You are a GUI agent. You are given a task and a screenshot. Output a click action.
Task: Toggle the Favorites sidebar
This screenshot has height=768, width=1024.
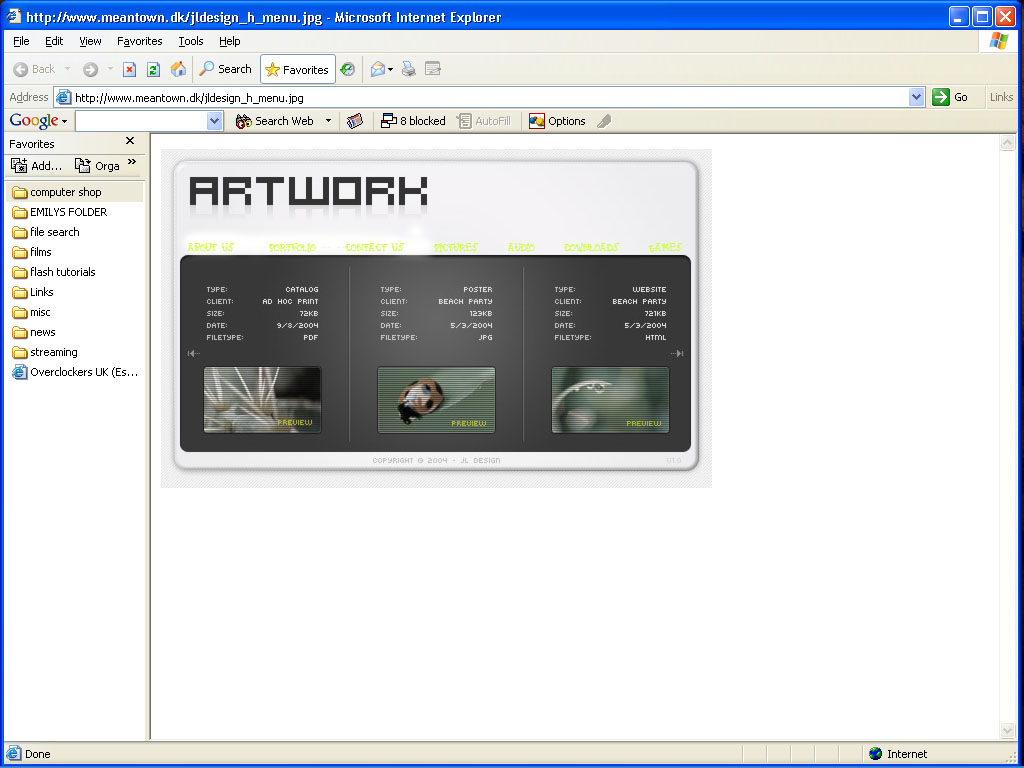pos(297,69)
